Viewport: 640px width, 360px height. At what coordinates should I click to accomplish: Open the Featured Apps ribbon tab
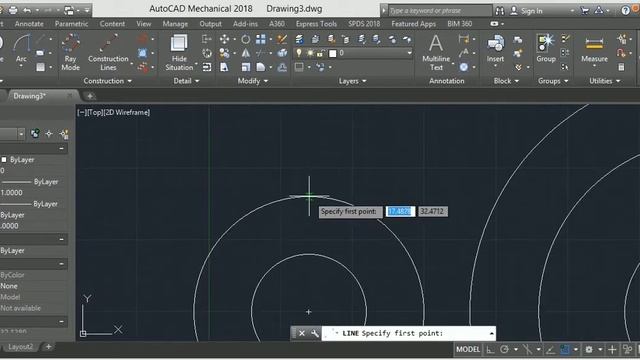click(x=413, y=24)
